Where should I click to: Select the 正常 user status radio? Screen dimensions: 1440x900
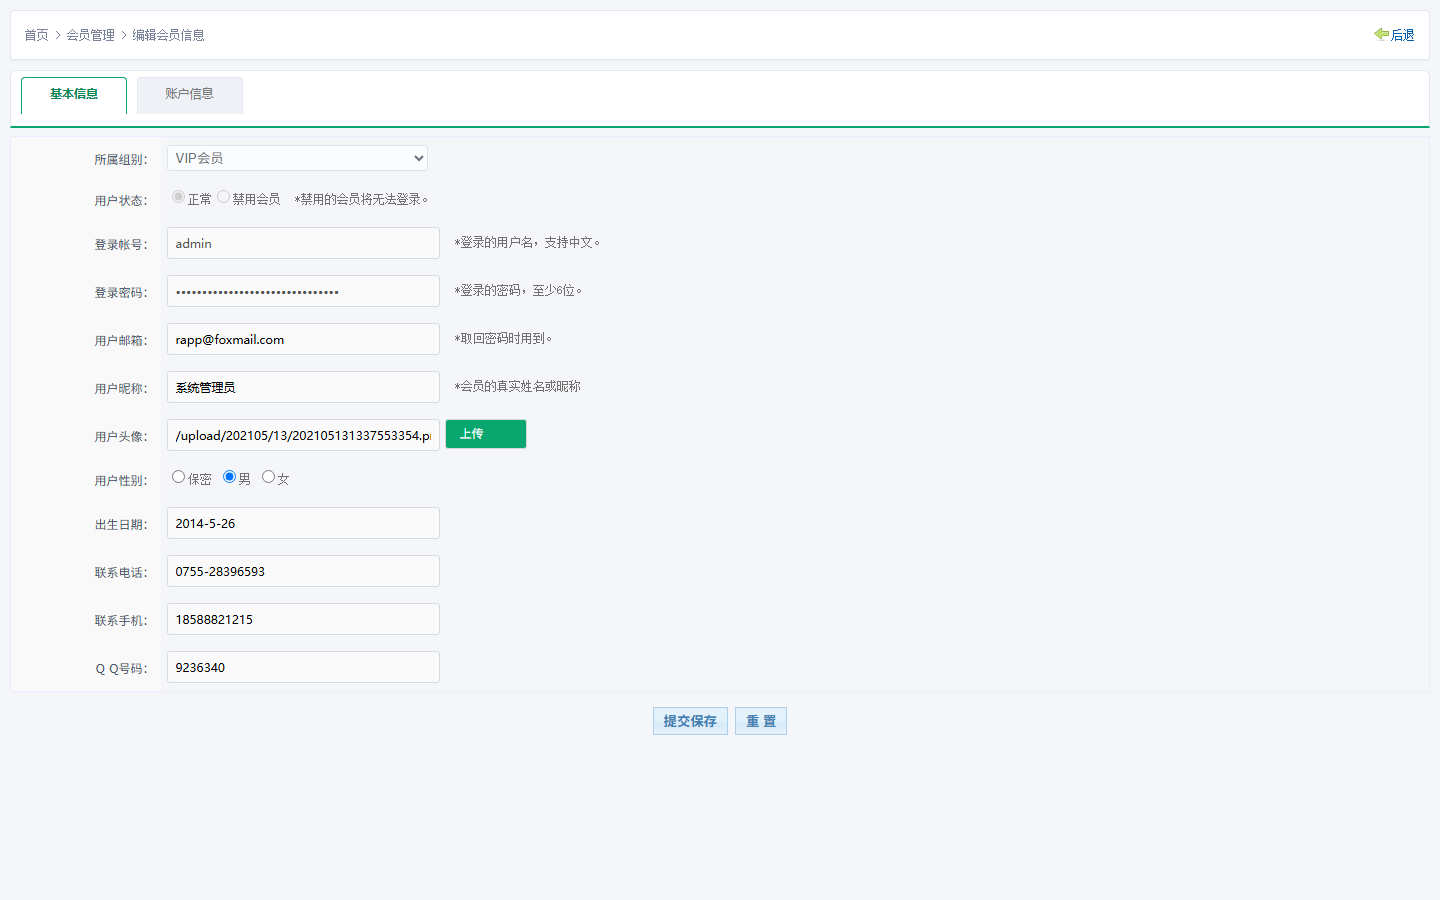[178, 197]
